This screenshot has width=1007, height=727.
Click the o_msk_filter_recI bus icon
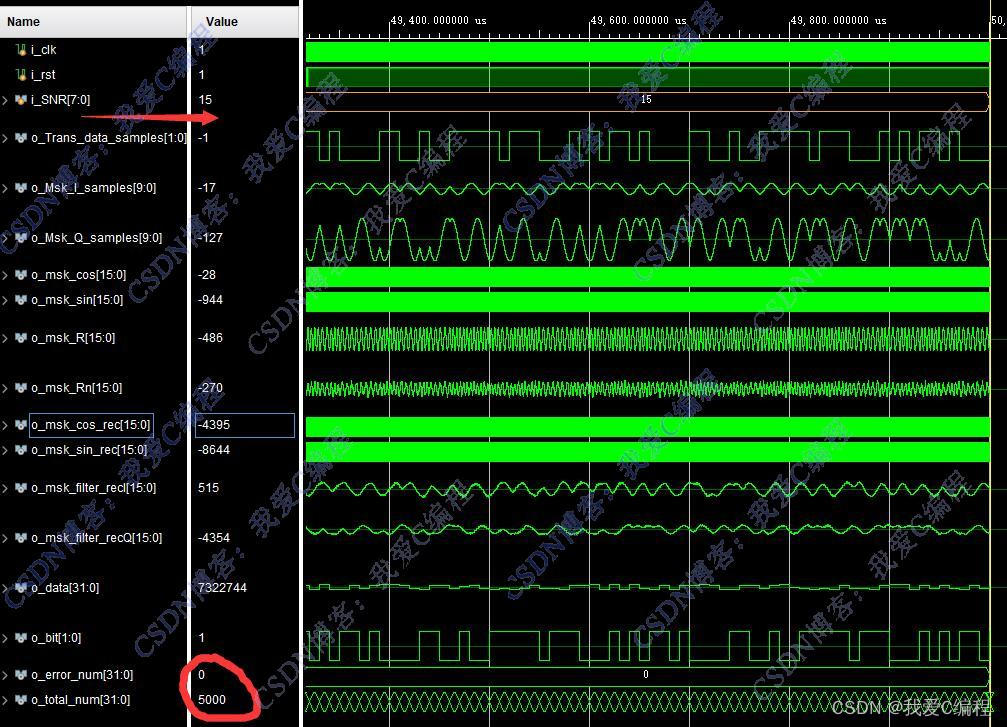coord(21,487)
